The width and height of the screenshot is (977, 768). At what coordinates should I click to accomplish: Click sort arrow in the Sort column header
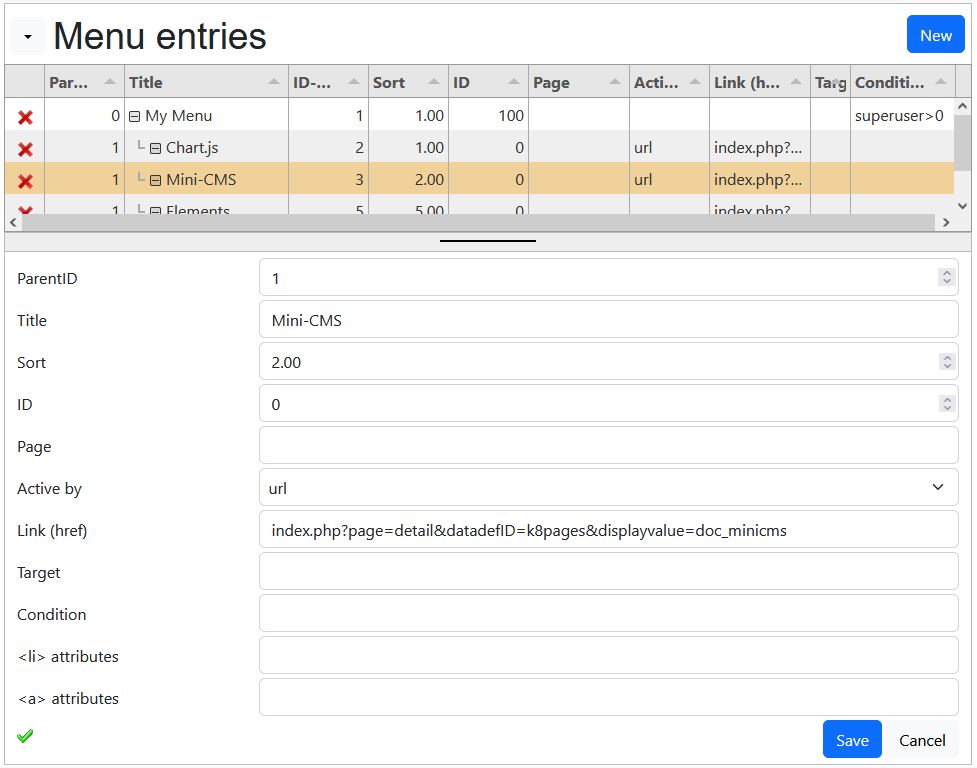coord(434,82)
